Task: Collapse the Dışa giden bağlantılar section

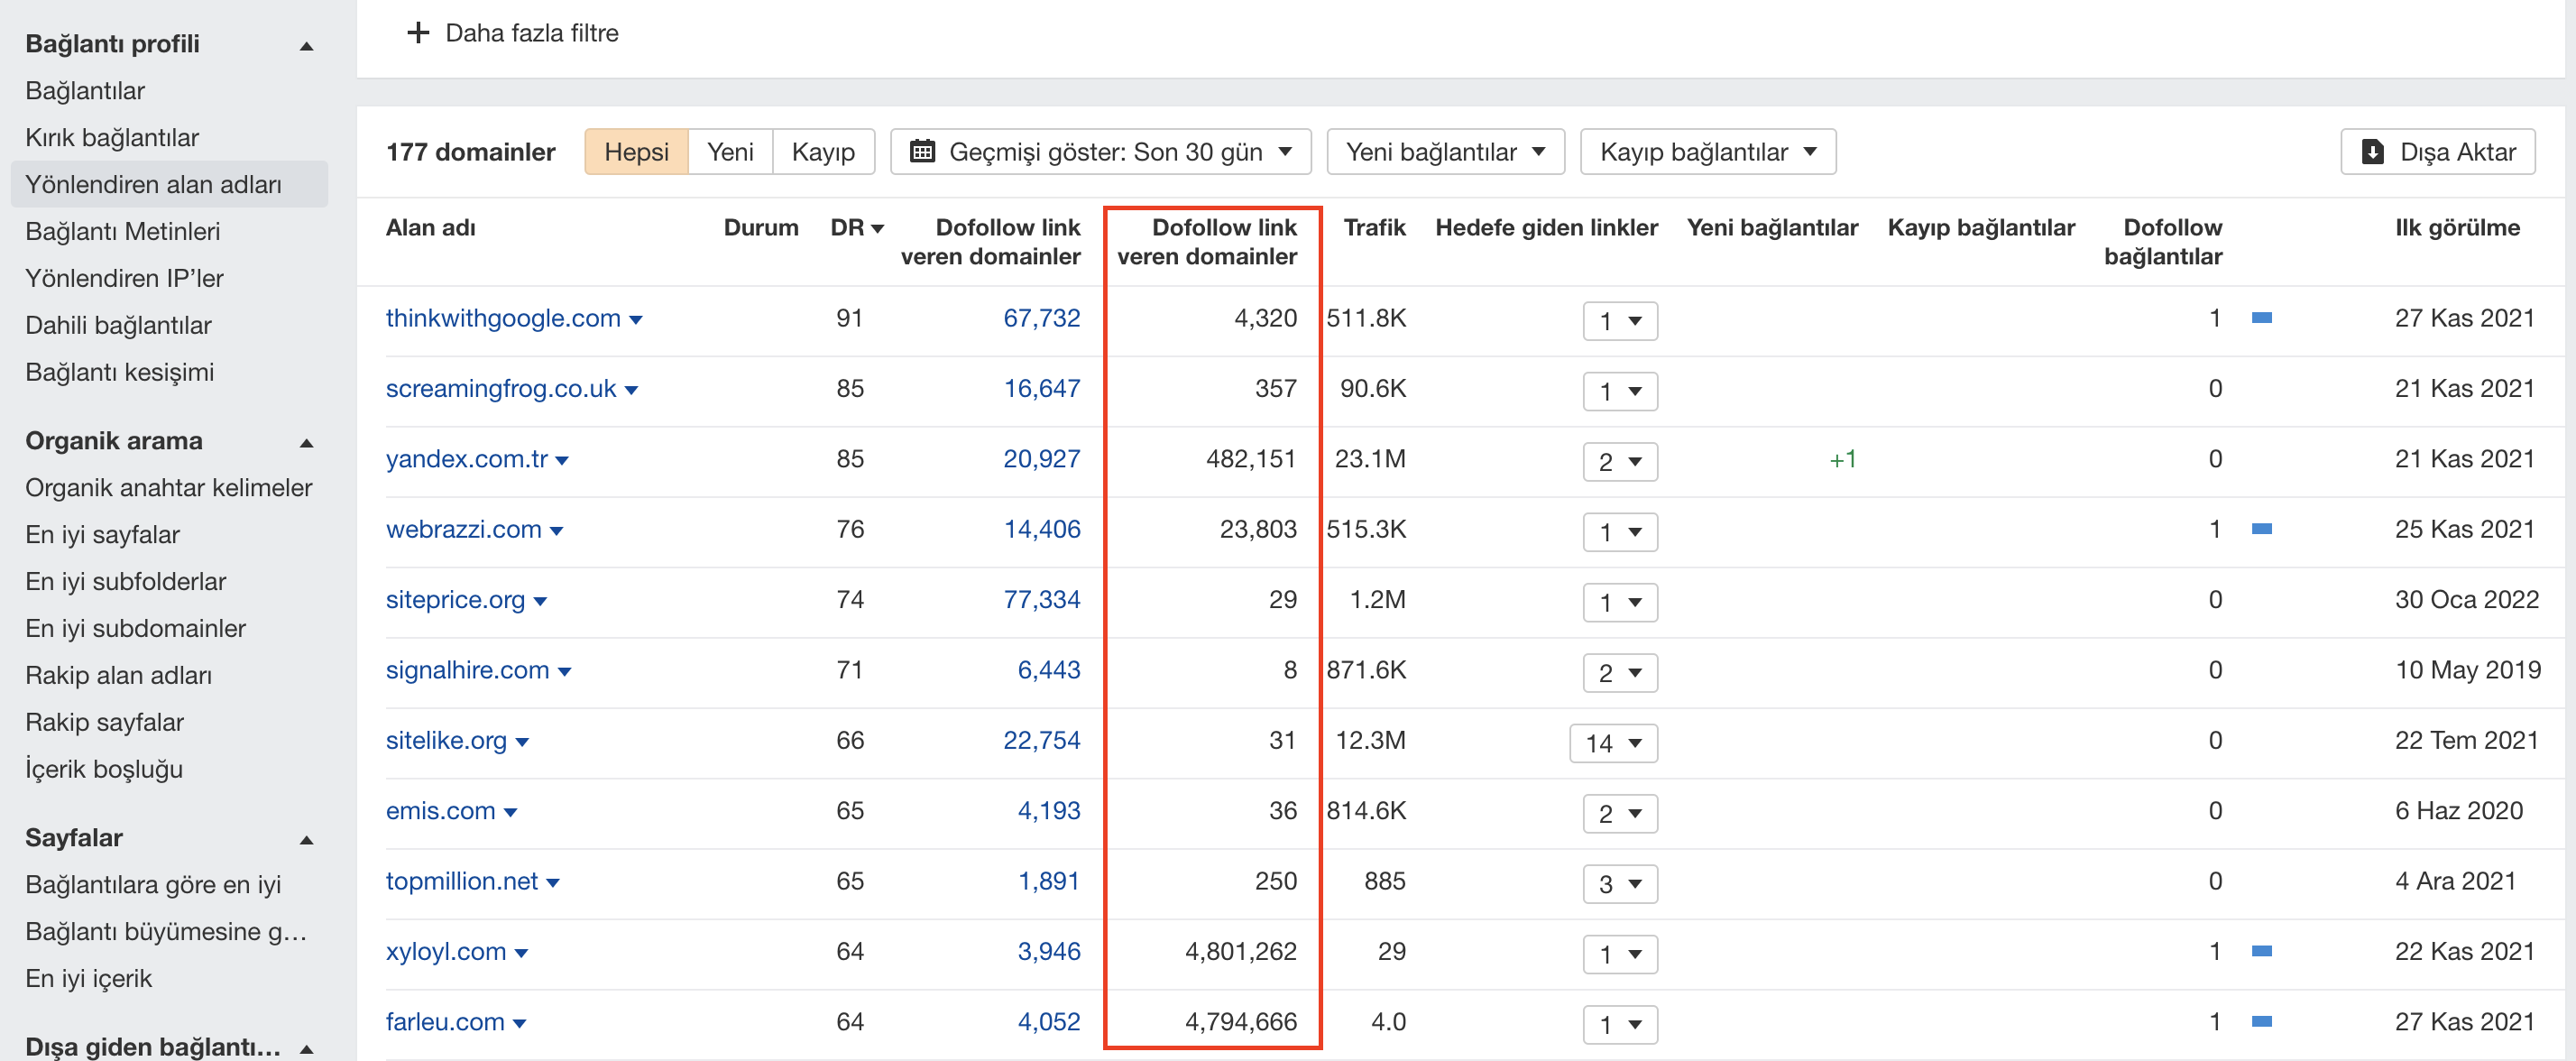Action: pos(307,1049)
